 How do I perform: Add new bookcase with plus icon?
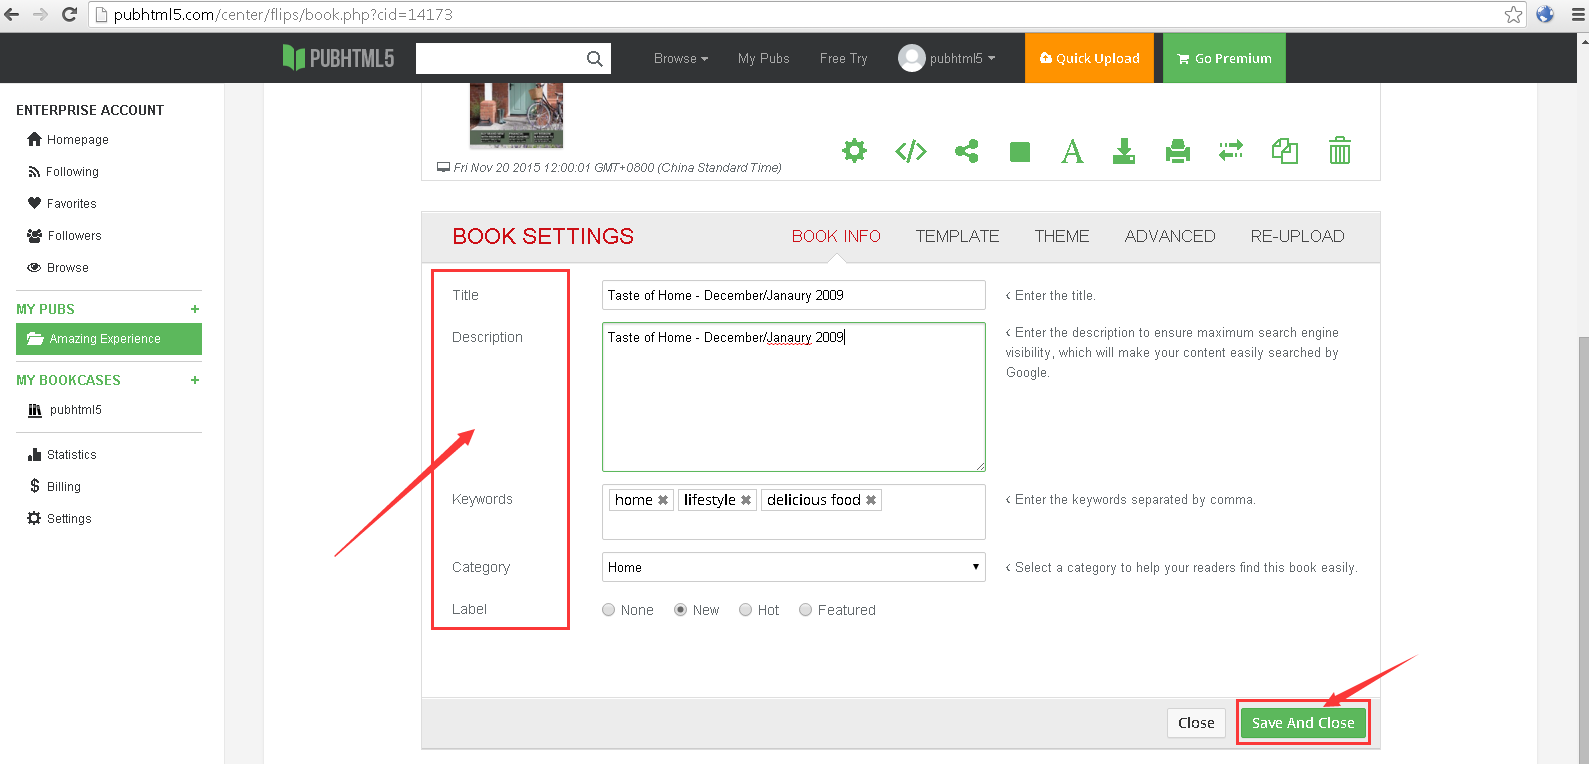(x=195, y=380)
